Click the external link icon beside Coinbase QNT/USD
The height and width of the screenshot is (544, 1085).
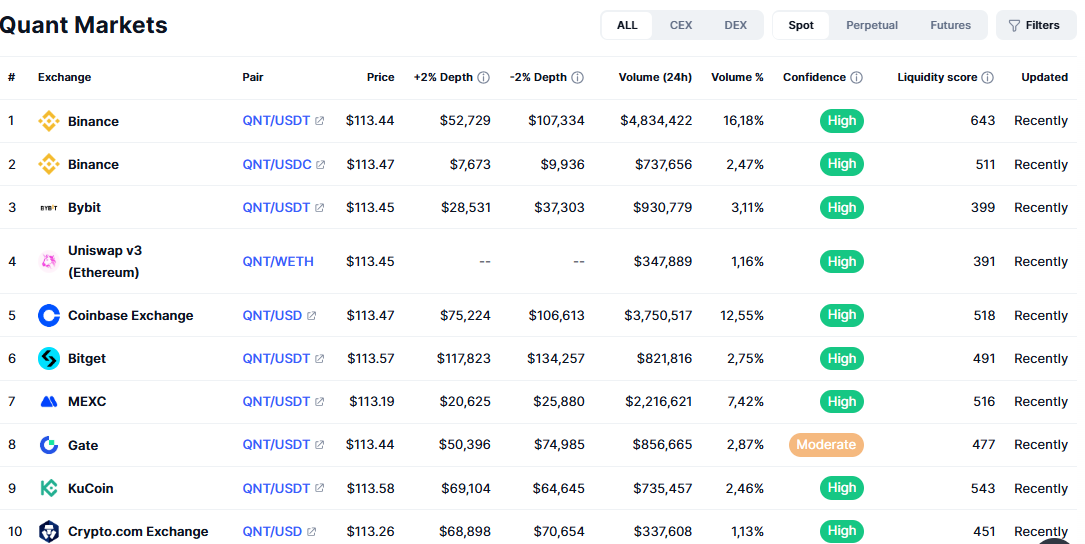click(x=311, y=316)
